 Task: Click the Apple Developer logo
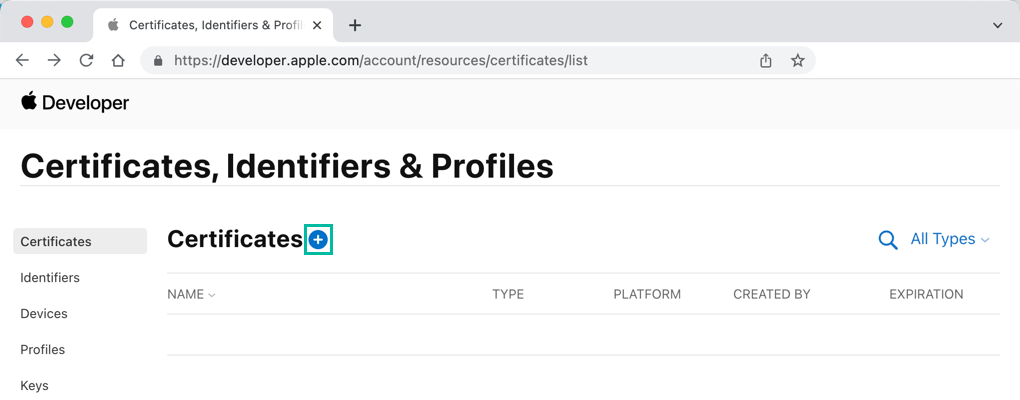pyautogui.click(x=75, y=102)
